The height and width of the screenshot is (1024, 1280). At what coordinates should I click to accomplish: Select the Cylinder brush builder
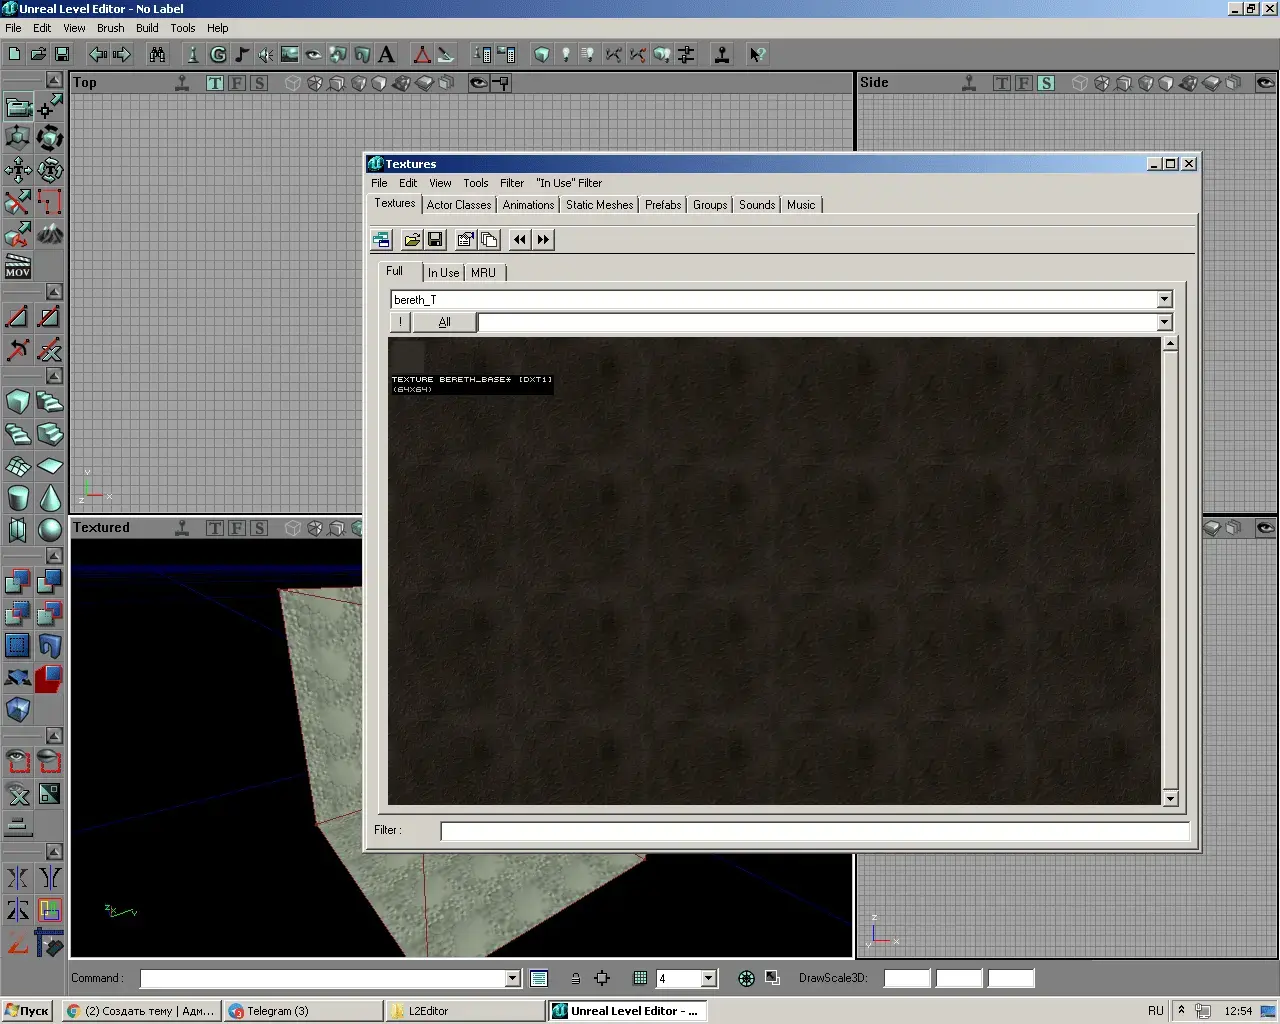(x=18, y=498)
